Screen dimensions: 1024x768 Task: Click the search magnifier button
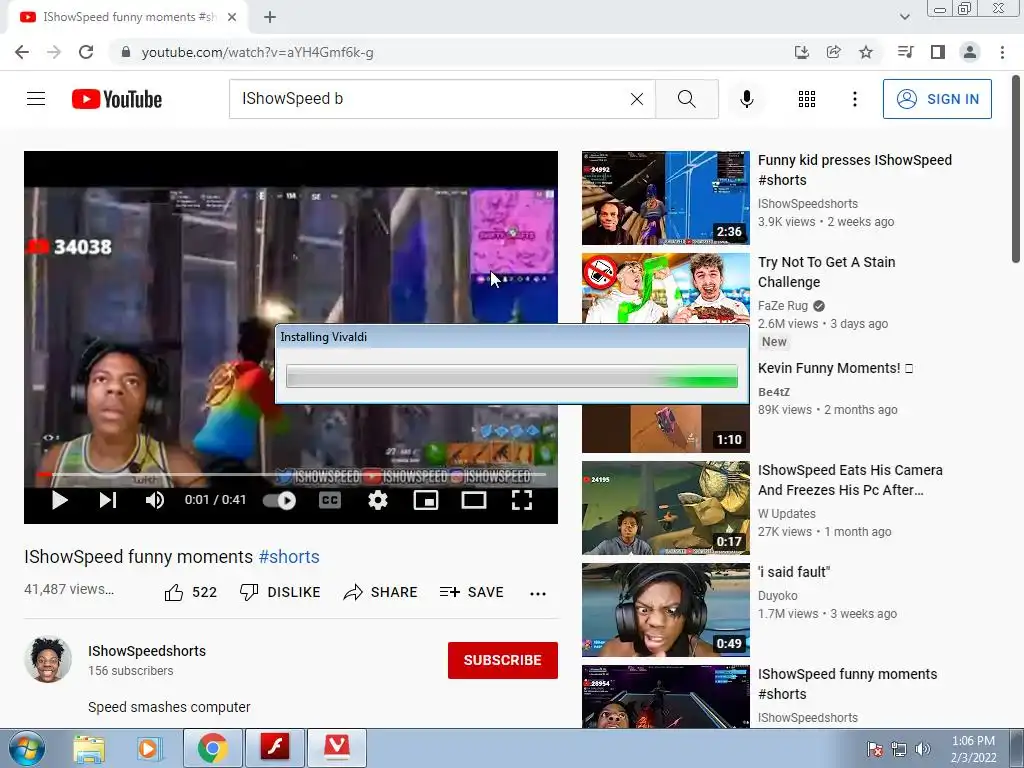click(686, 99)
